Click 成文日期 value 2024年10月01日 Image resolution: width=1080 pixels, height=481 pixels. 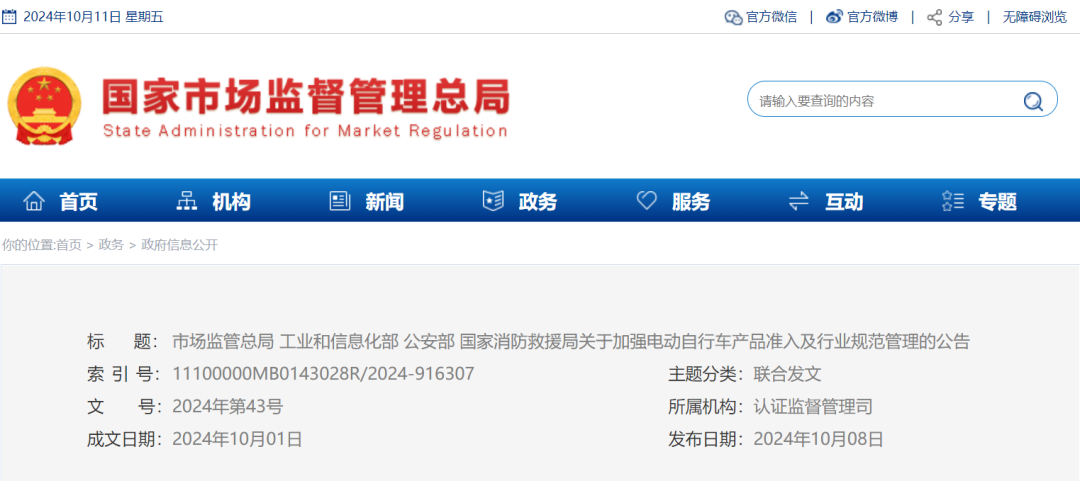tap(237, 439)
